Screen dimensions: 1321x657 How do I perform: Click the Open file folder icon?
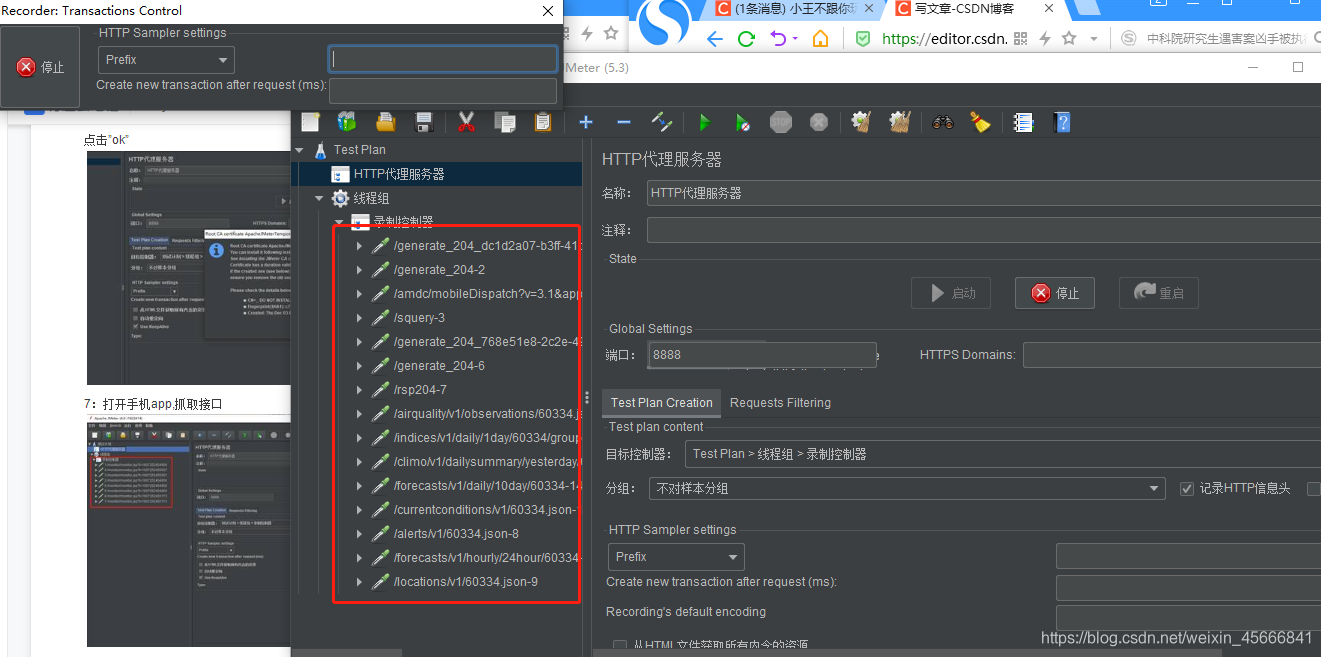point(385,122)
